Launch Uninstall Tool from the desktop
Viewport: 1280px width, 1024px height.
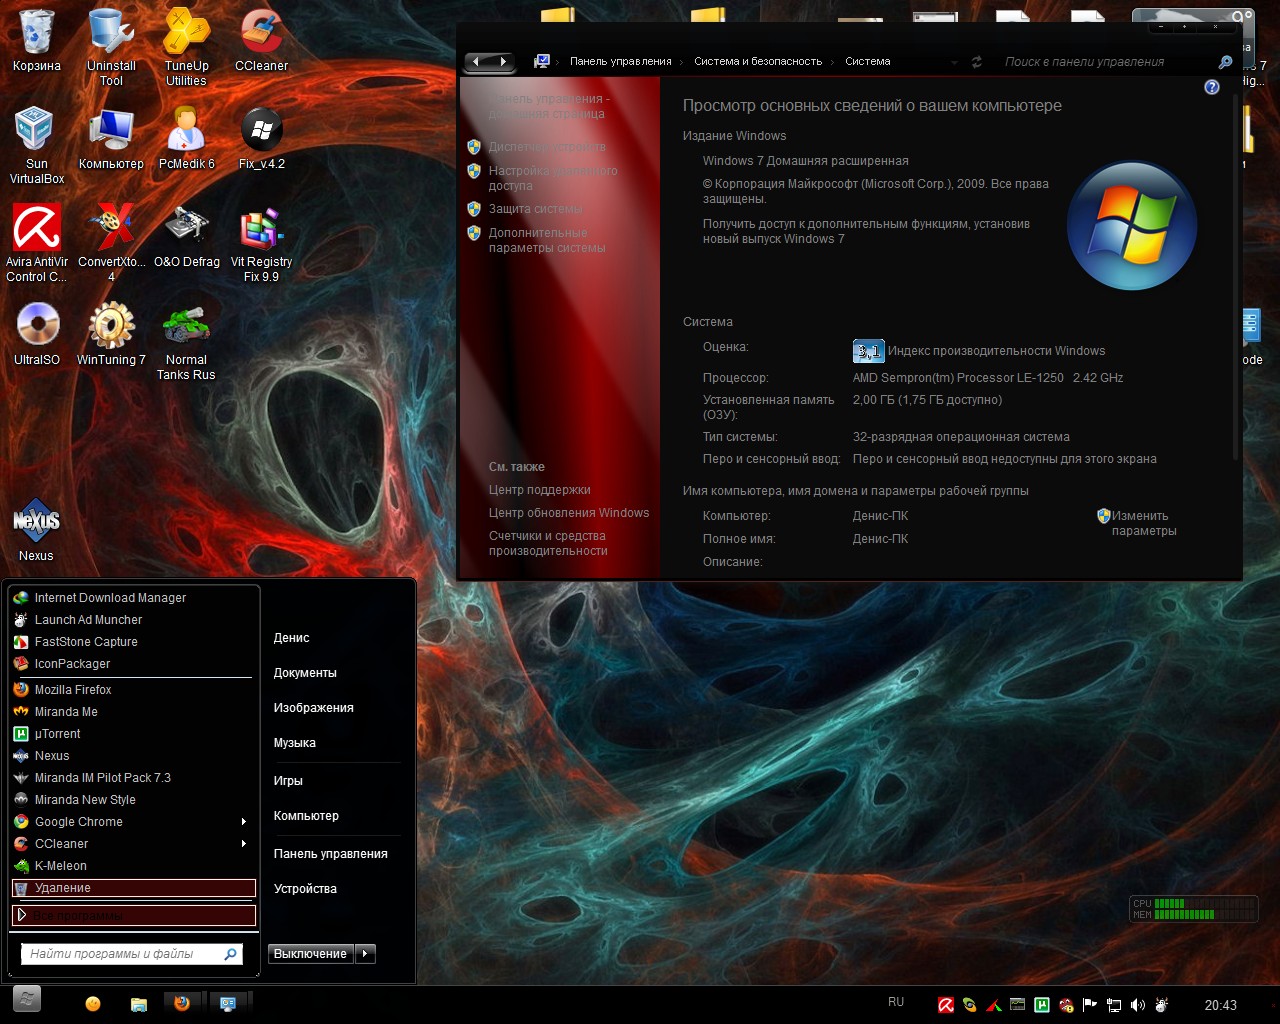(x=111, y=46)
